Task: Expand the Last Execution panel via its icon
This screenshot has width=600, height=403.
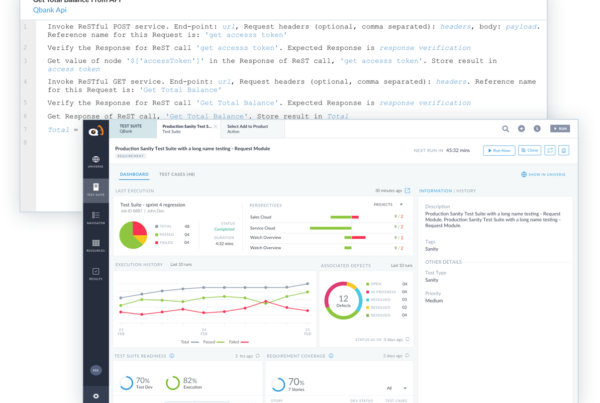Action: [x=406, y=189]
